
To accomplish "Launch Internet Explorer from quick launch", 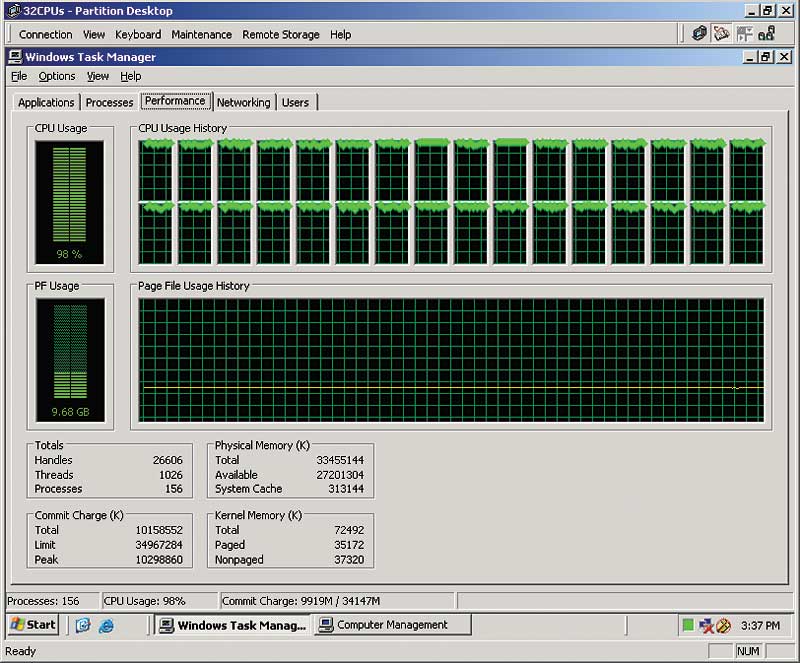I will [x=106, y=625].
